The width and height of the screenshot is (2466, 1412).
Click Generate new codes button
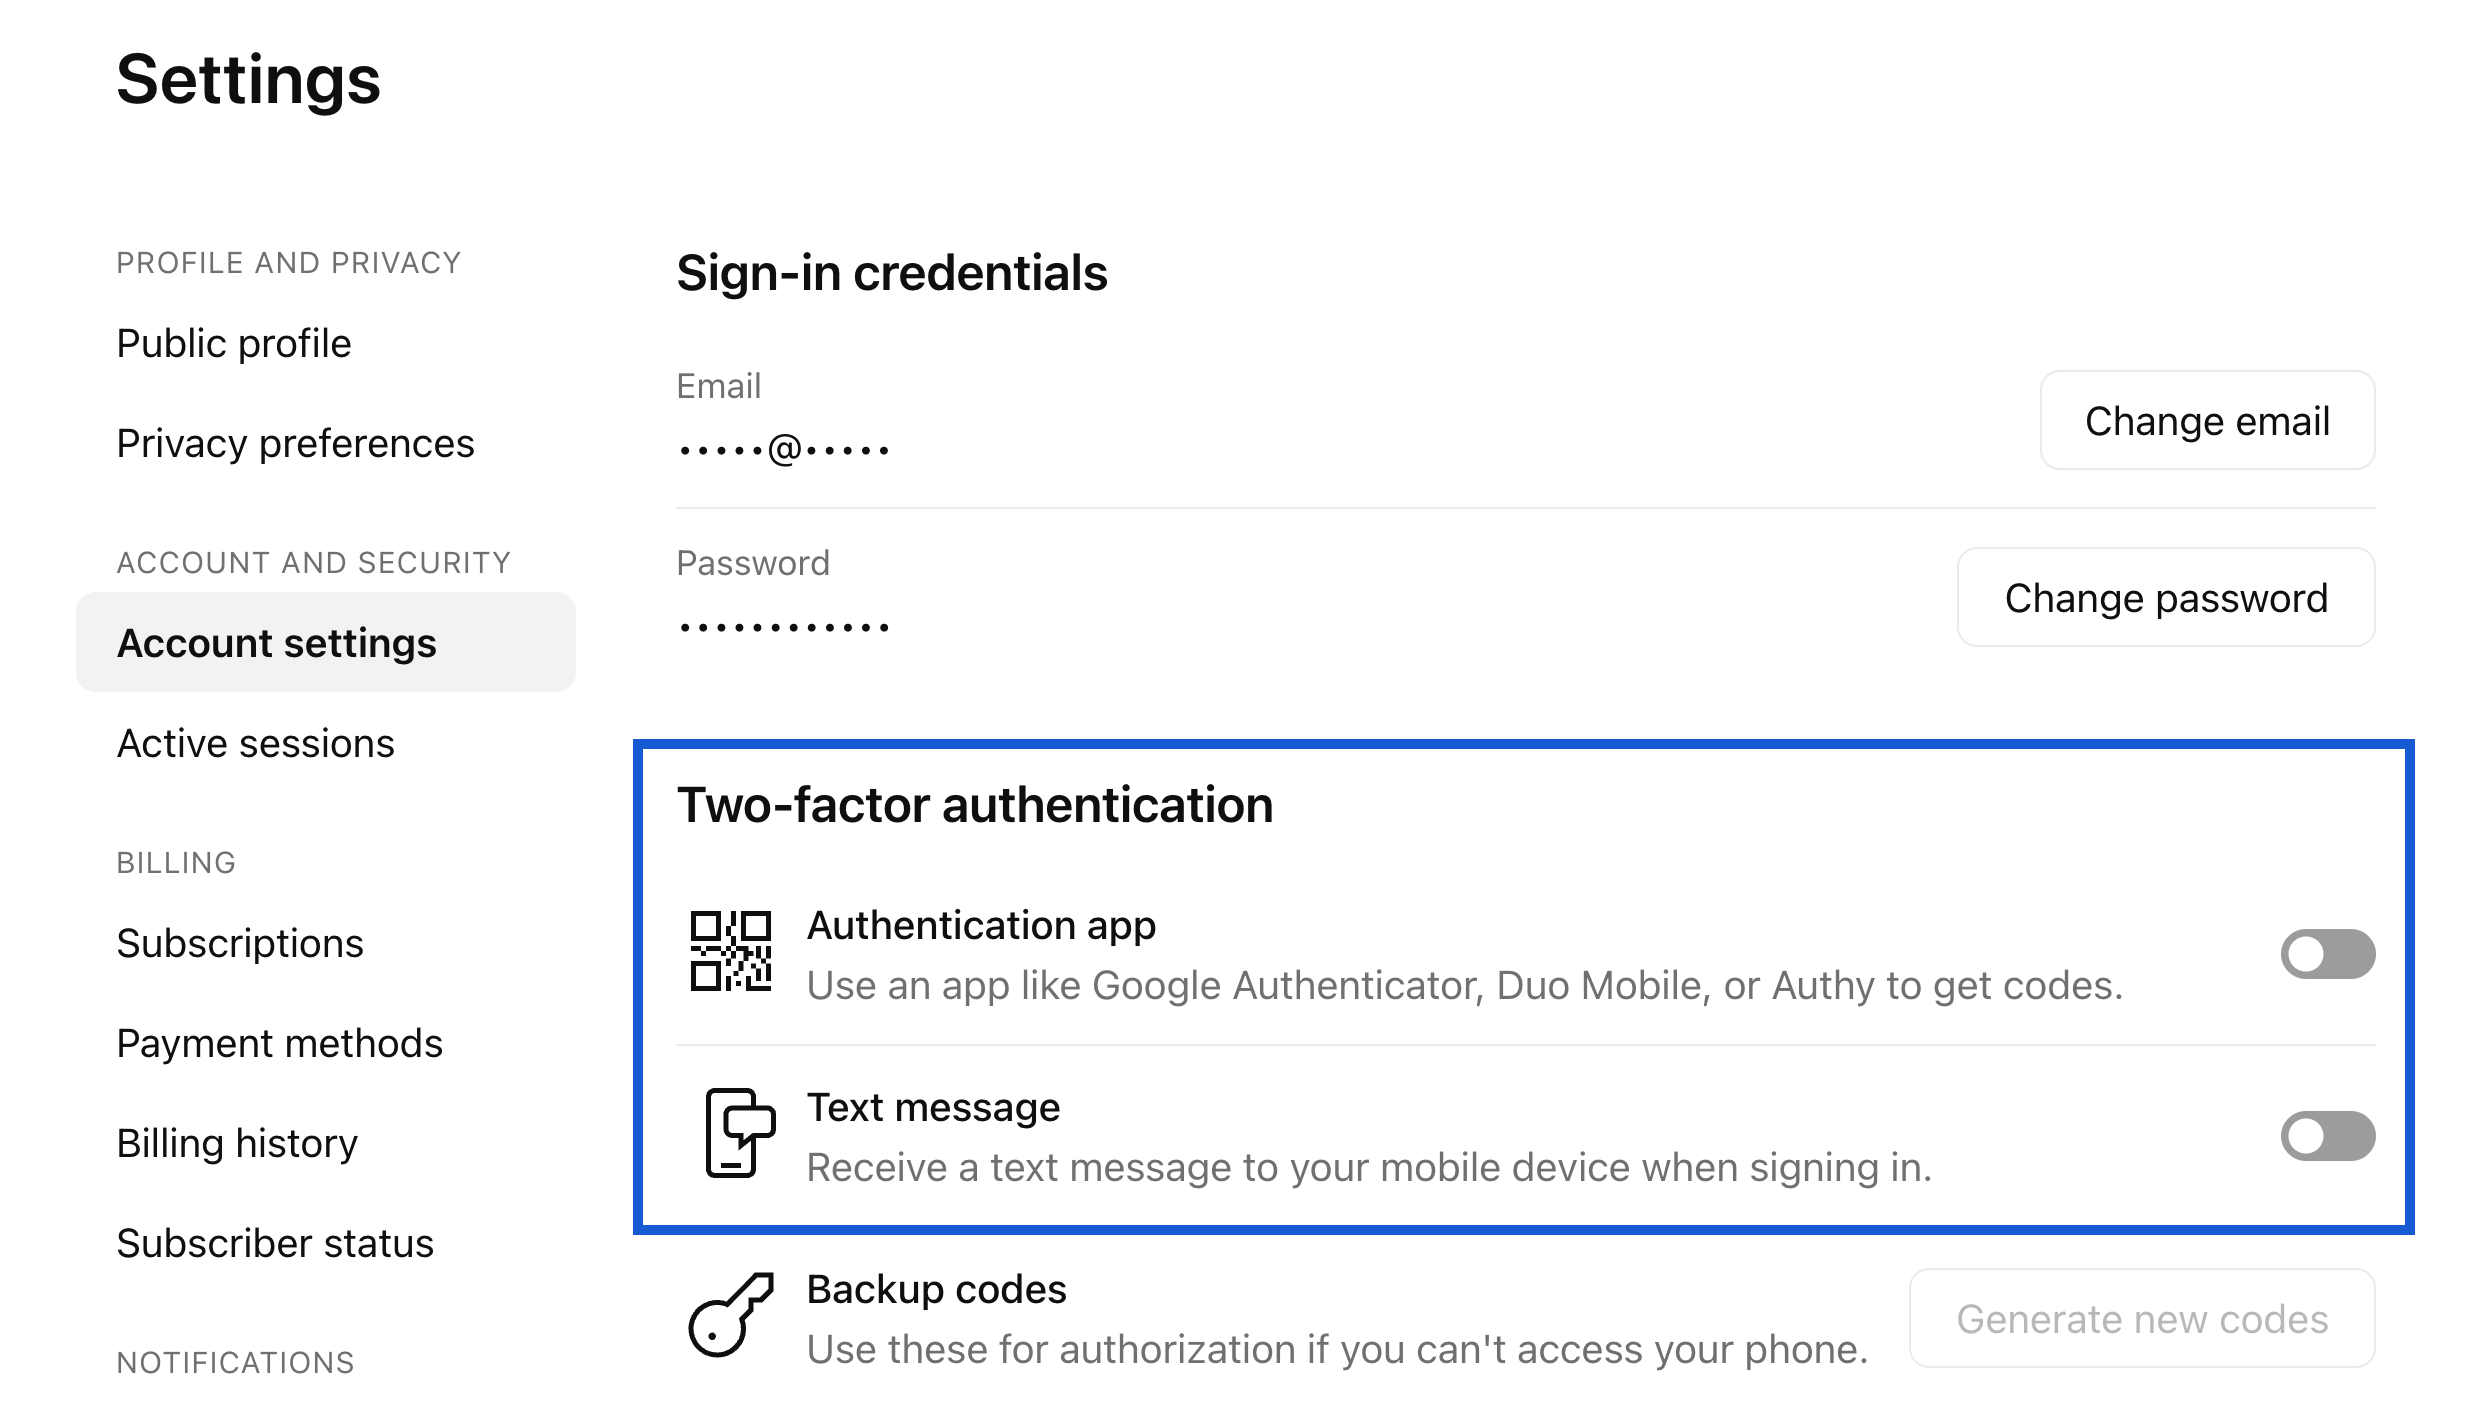(2142, 1318)
